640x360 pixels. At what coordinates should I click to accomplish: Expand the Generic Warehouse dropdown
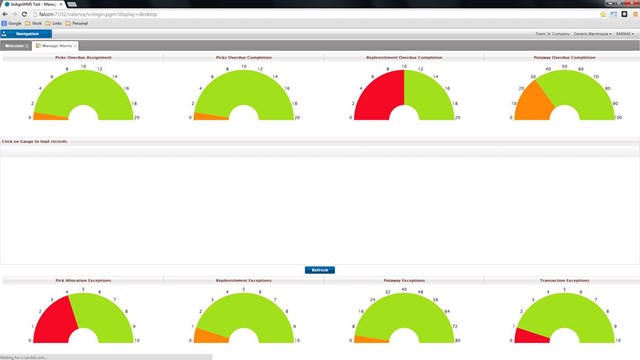click(592, 34)
